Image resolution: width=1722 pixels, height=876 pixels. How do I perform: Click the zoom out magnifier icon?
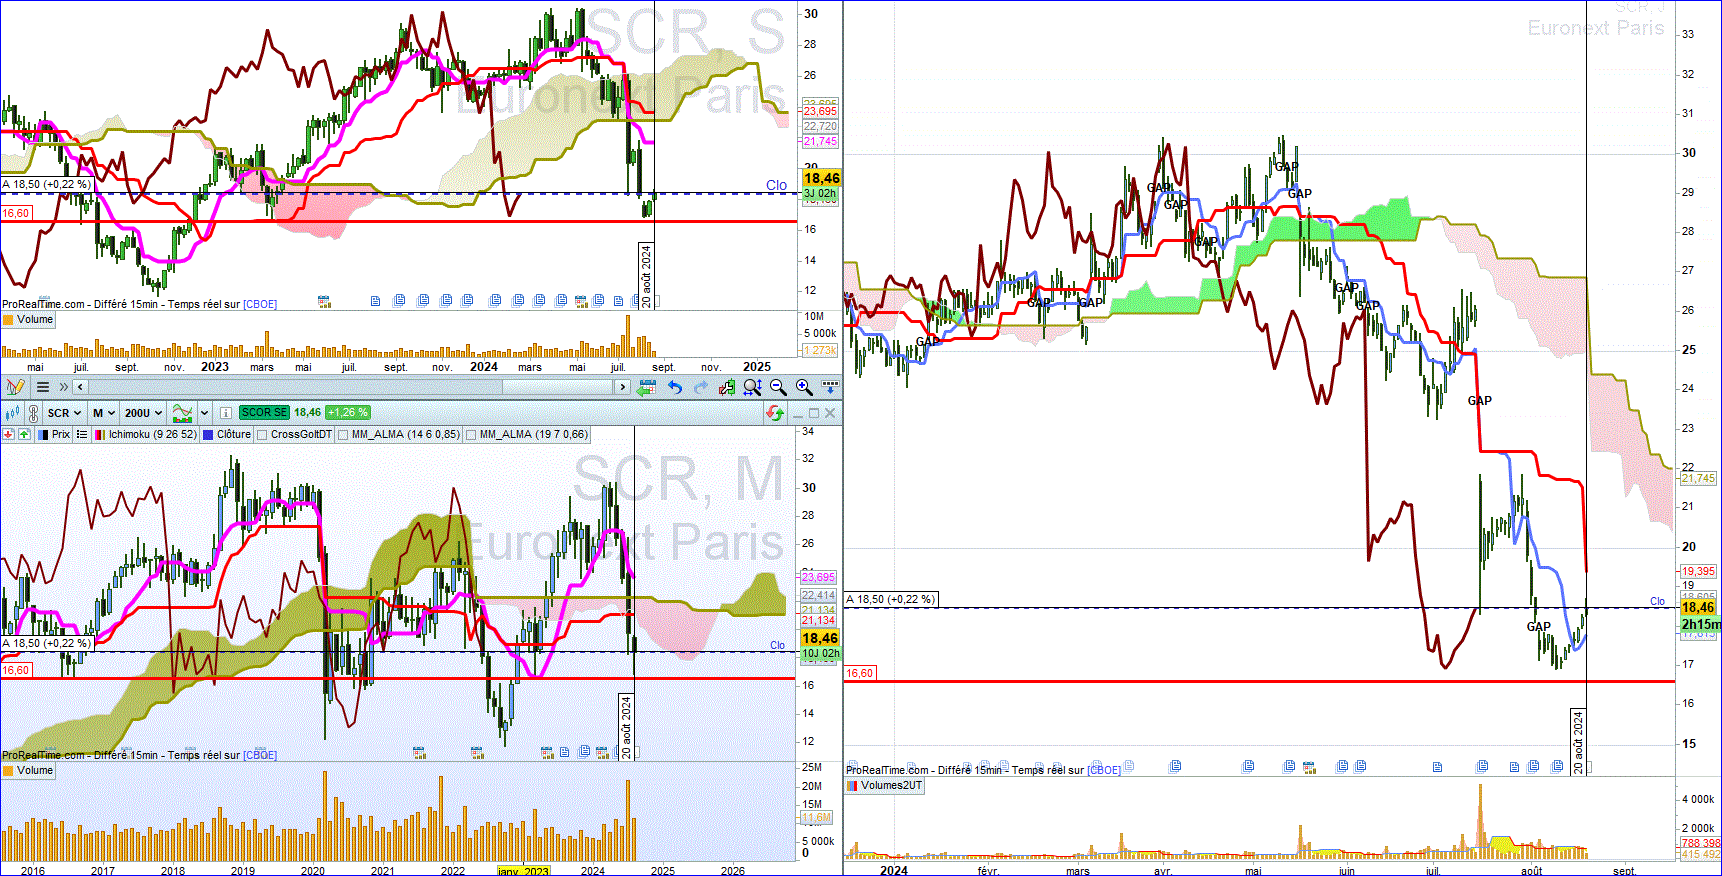(x=778, y=387)
